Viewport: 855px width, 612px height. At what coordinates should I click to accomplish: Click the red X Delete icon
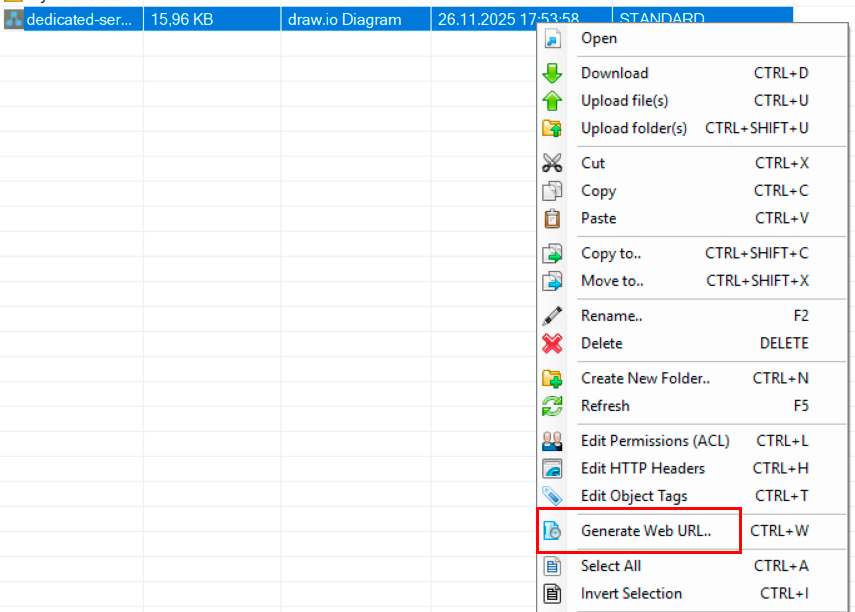(x=552, y=343)
